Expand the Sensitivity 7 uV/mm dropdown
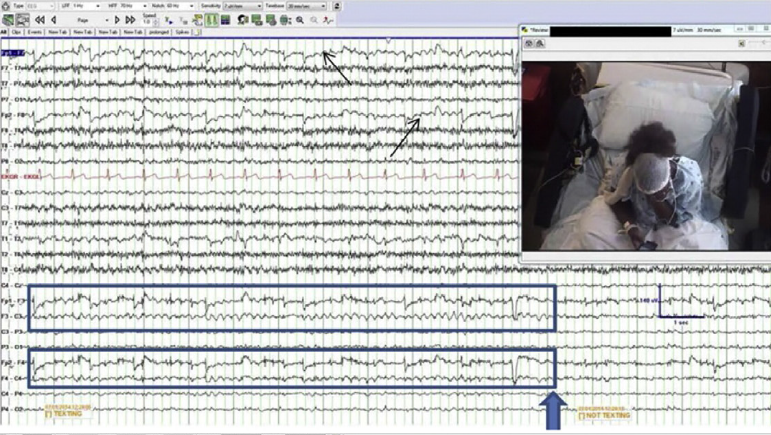This screenshot has height=435, width=771. 240,6
